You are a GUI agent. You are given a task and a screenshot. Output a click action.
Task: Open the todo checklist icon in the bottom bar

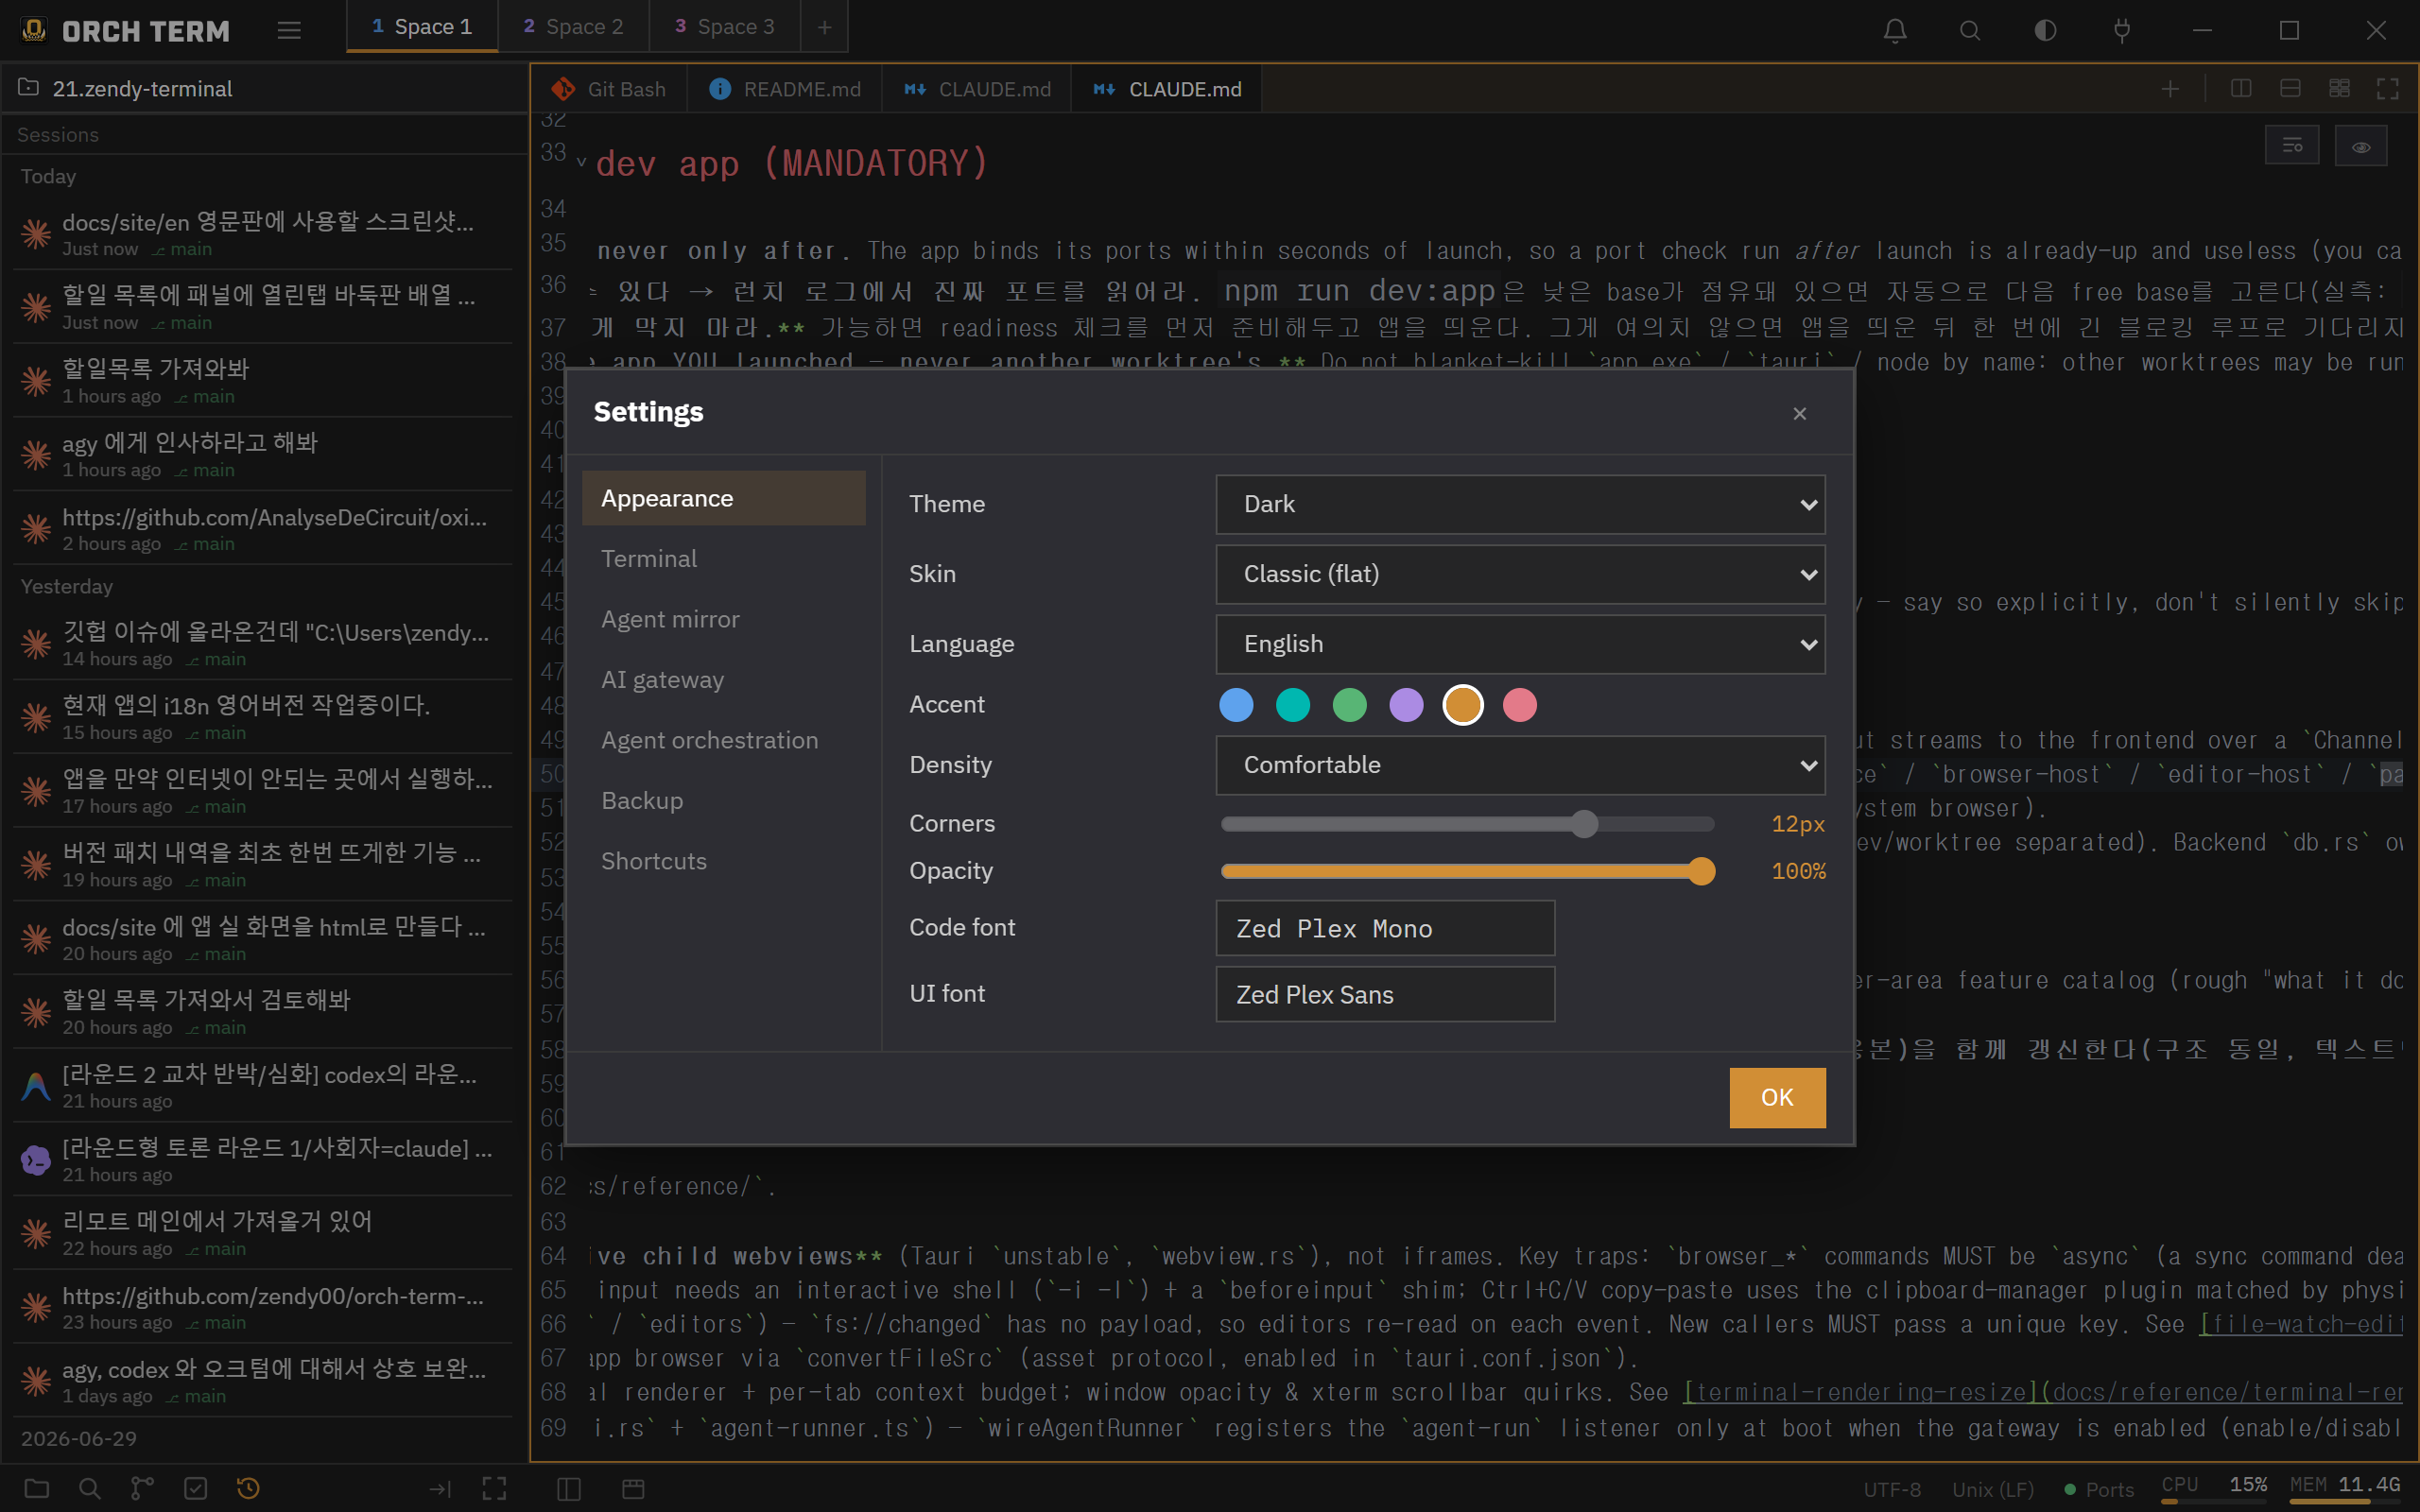click(196, 1488)
